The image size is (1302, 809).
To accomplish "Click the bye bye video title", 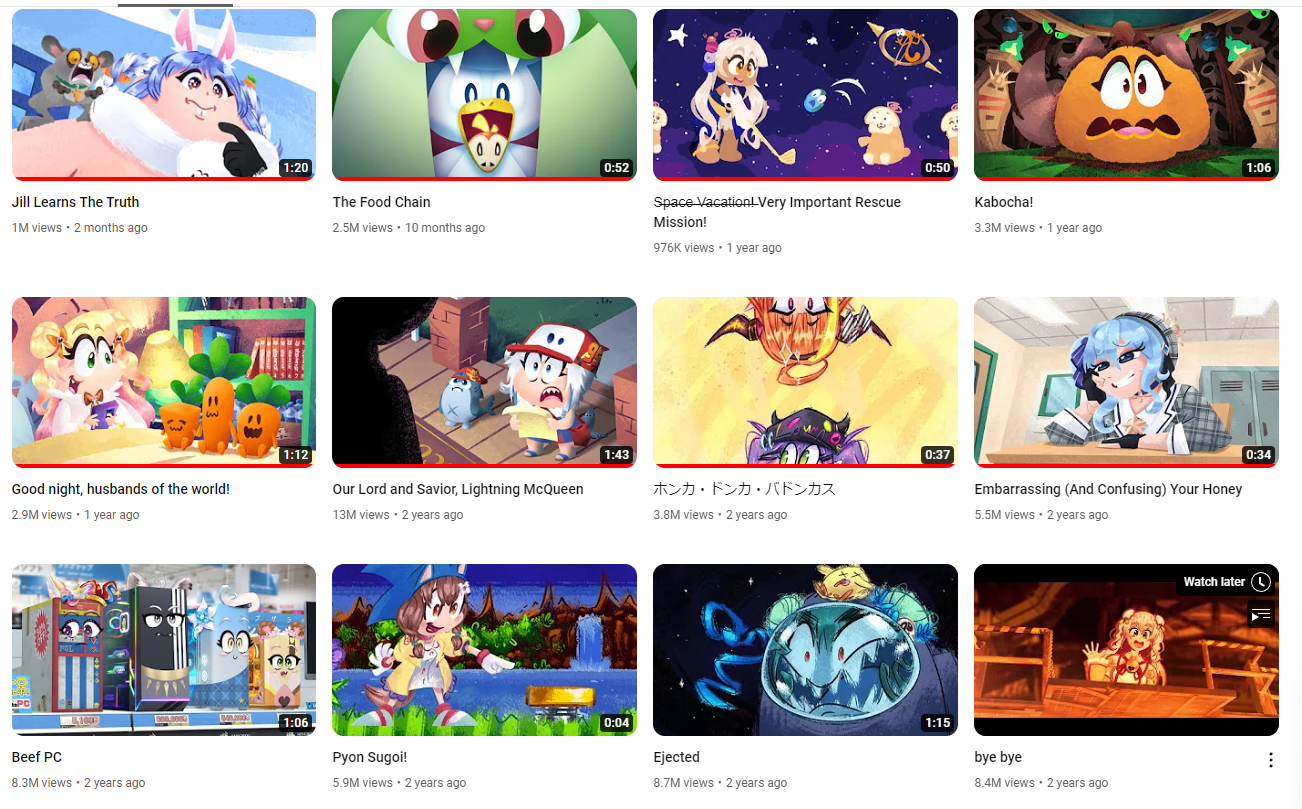I will click(998, 757).
